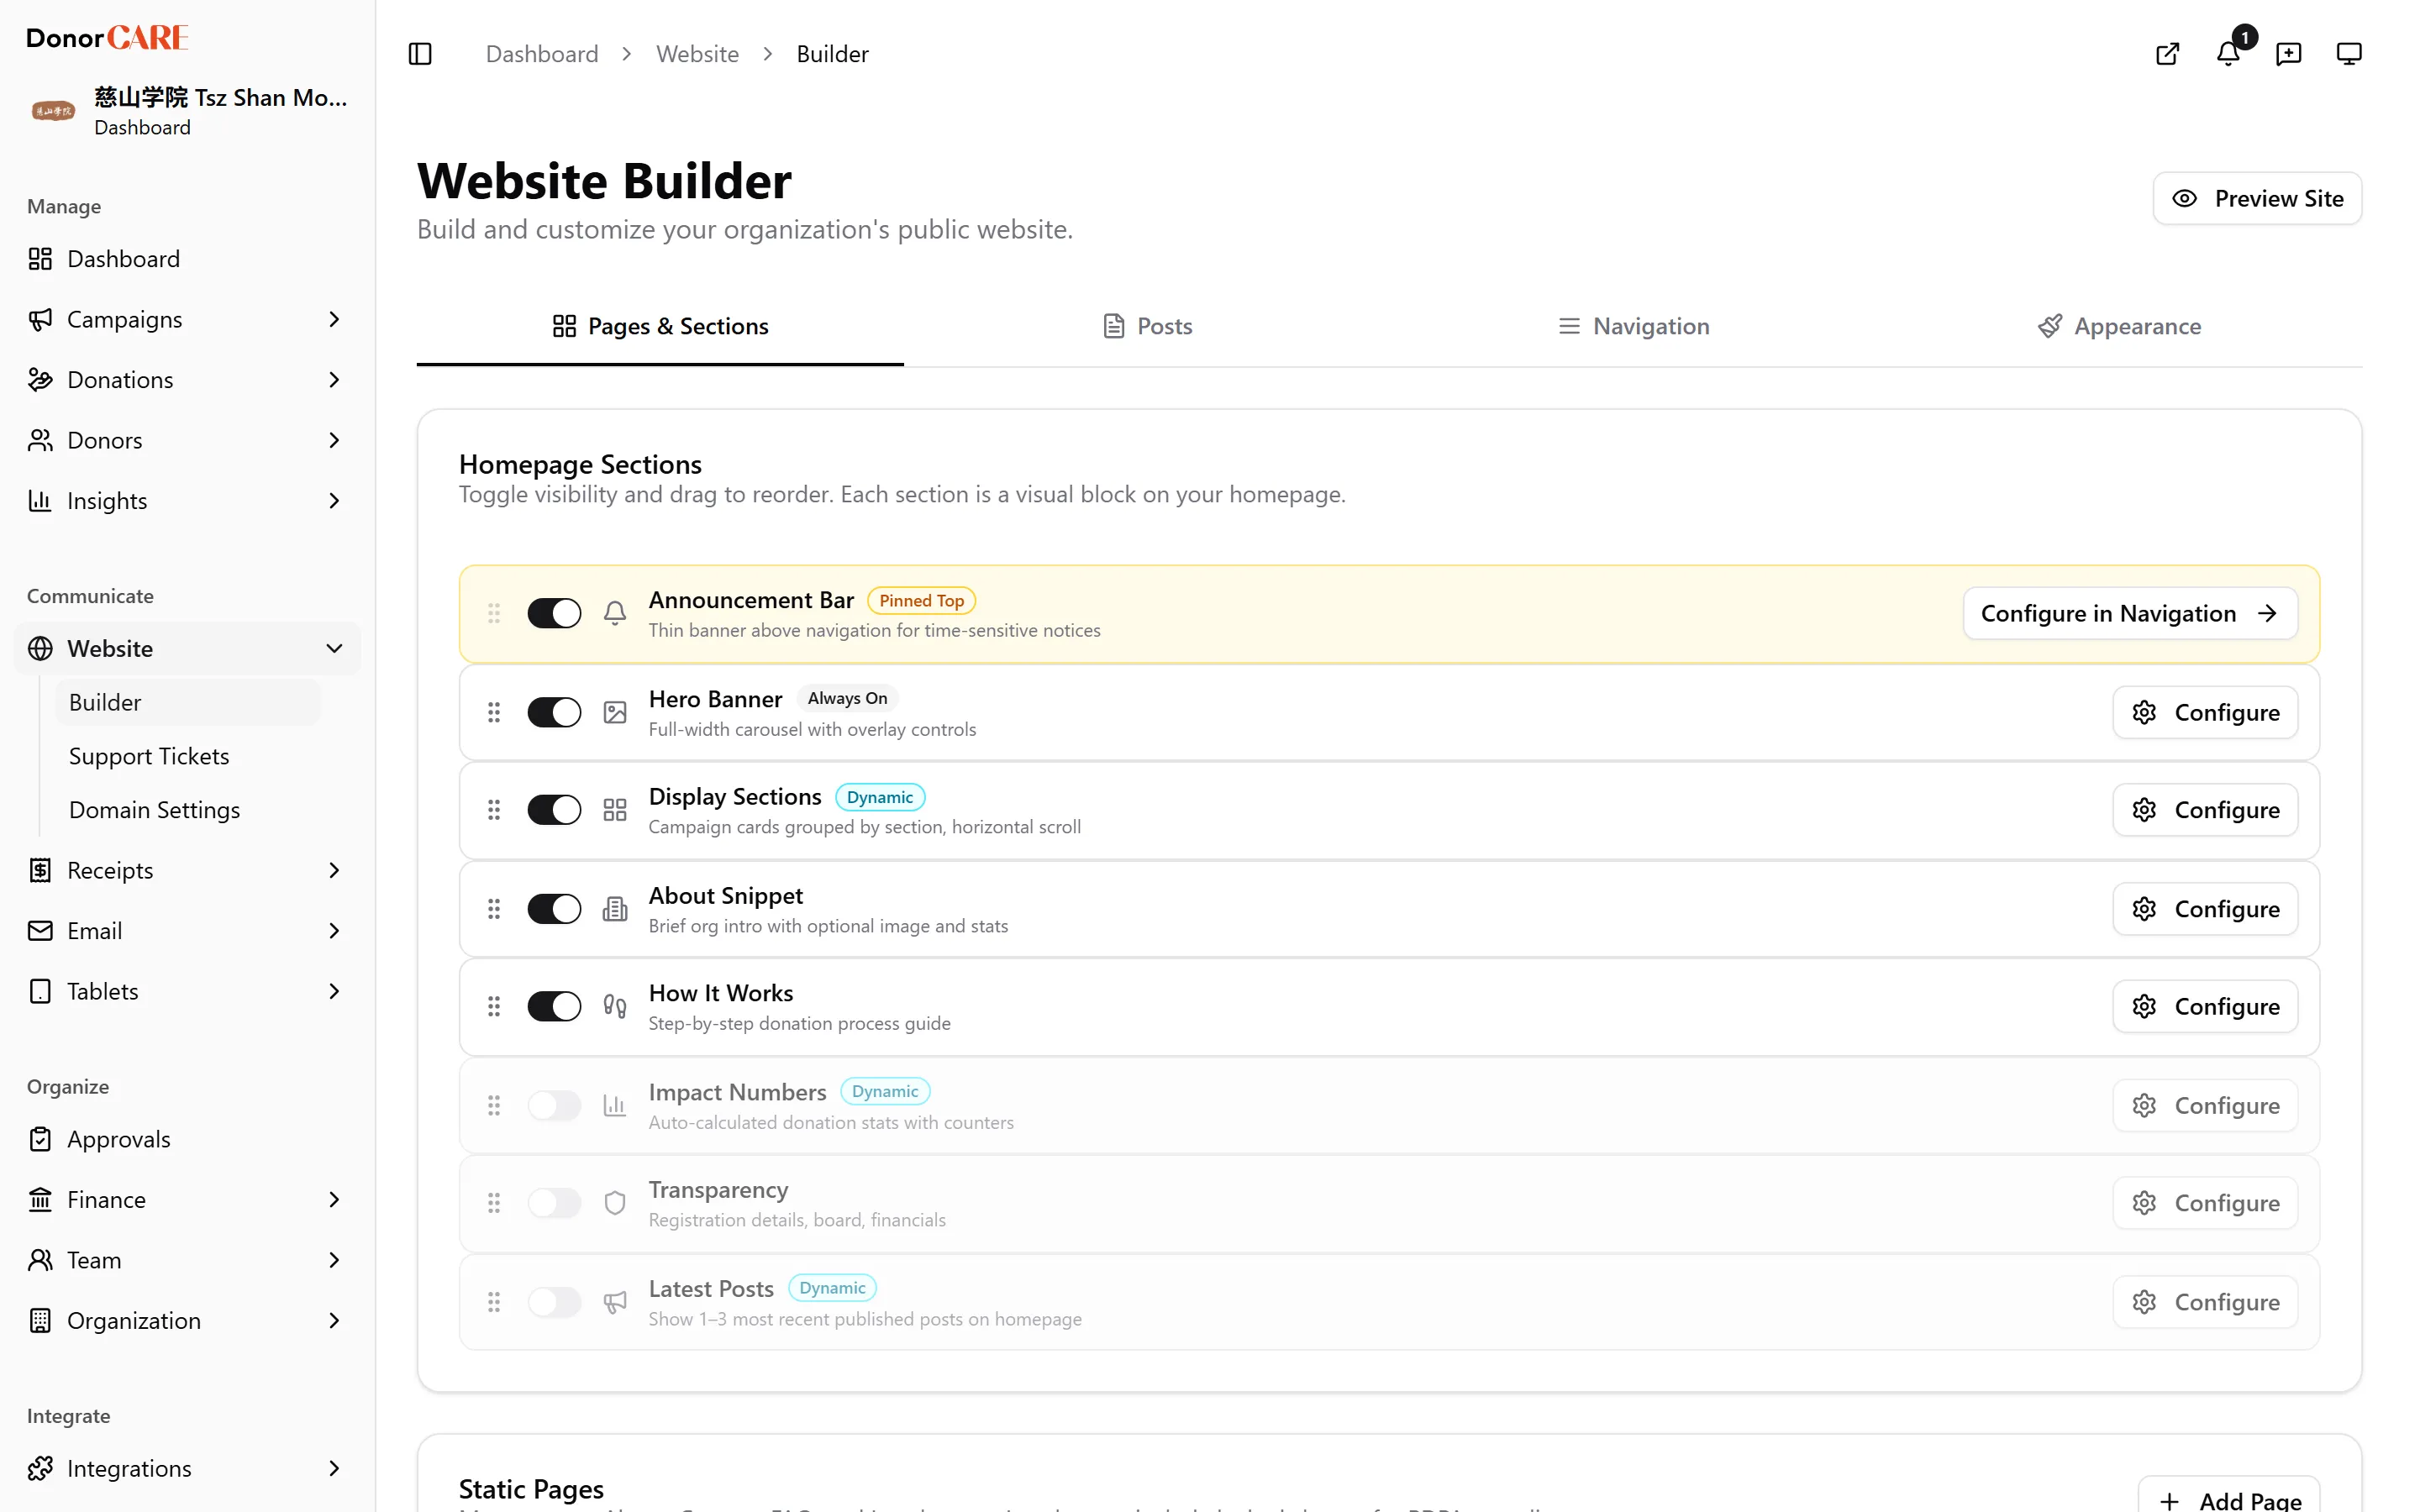The height and width of the screenshot is (1512, 2420).
Task: Configure the Hero Banner section
Action: (2205, 712)
